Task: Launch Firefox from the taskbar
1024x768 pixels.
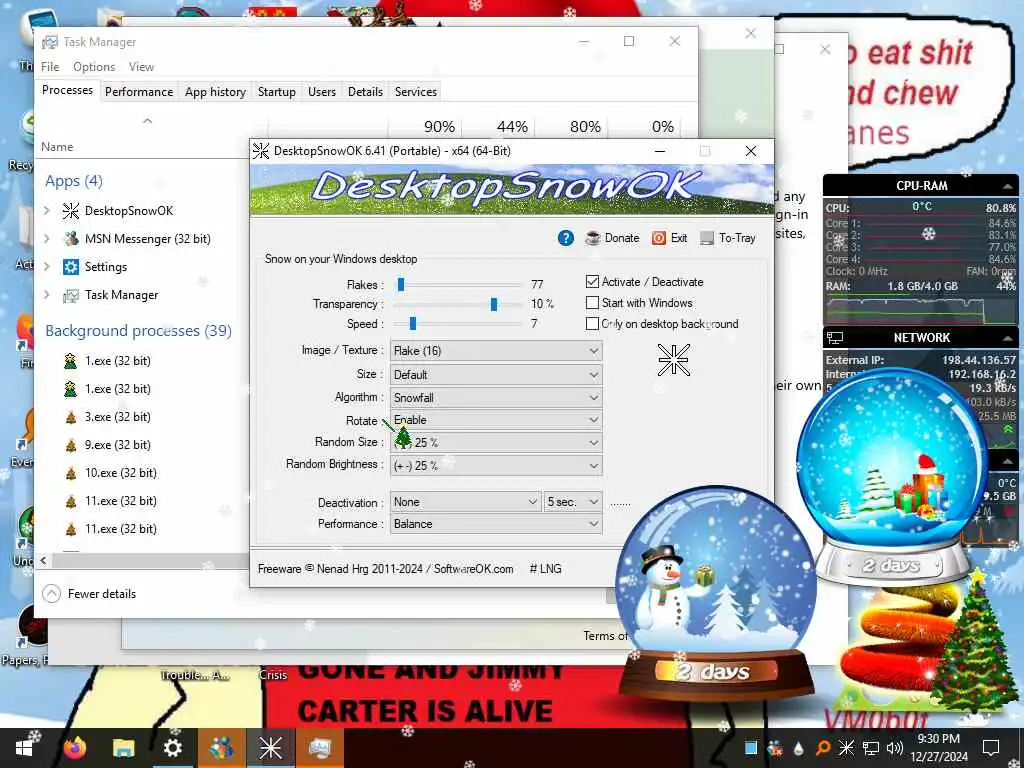Action: 75,748
